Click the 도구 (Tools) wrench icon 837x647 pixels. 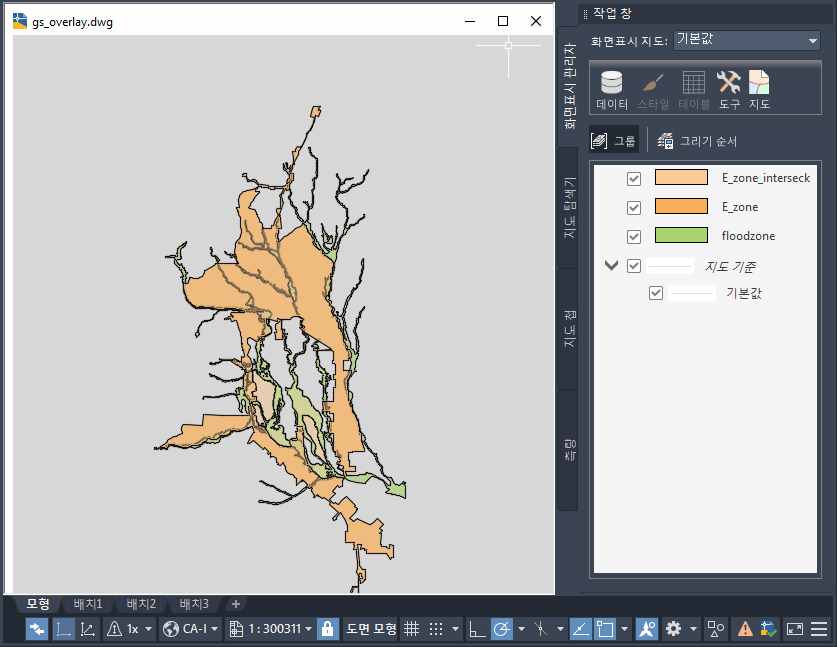729,89
